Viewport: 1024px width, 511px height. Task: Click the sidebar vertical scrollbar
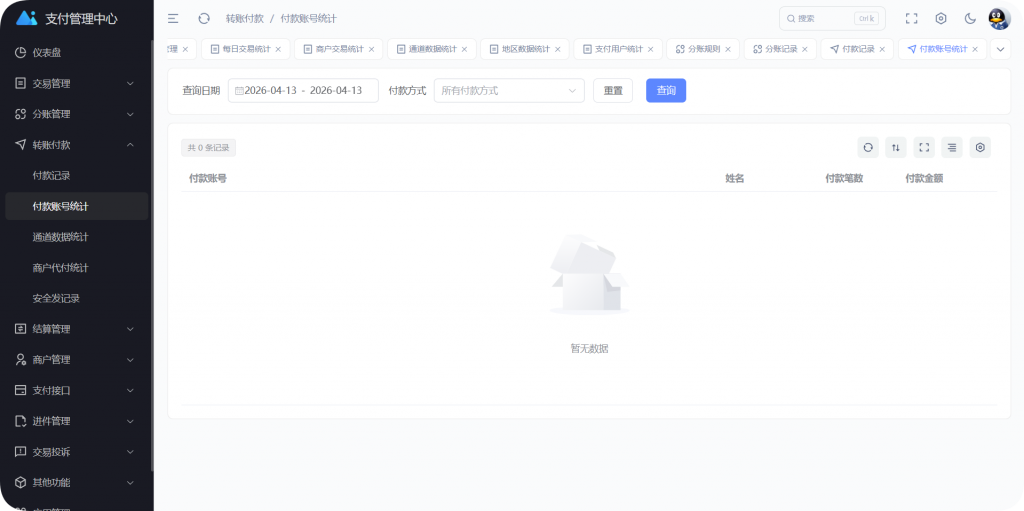(152, 255)
